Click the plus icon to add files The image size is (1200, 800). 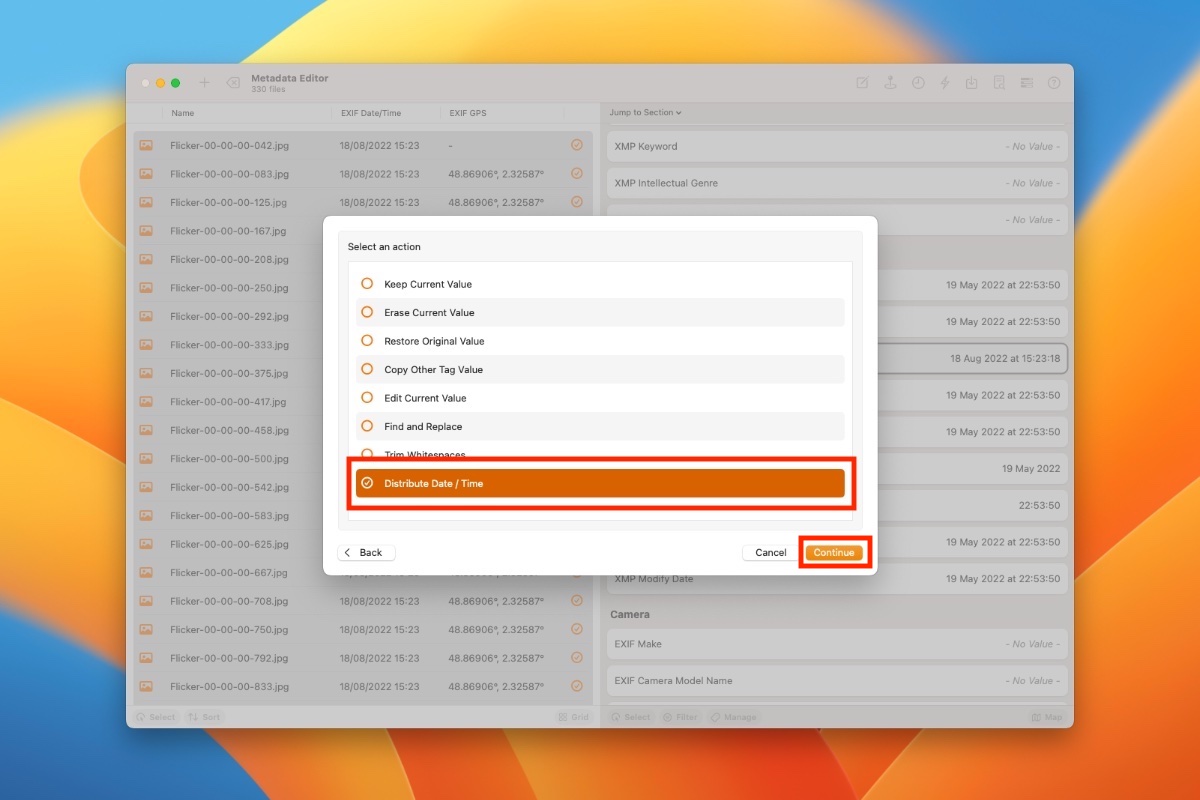[x=205, y=83]
